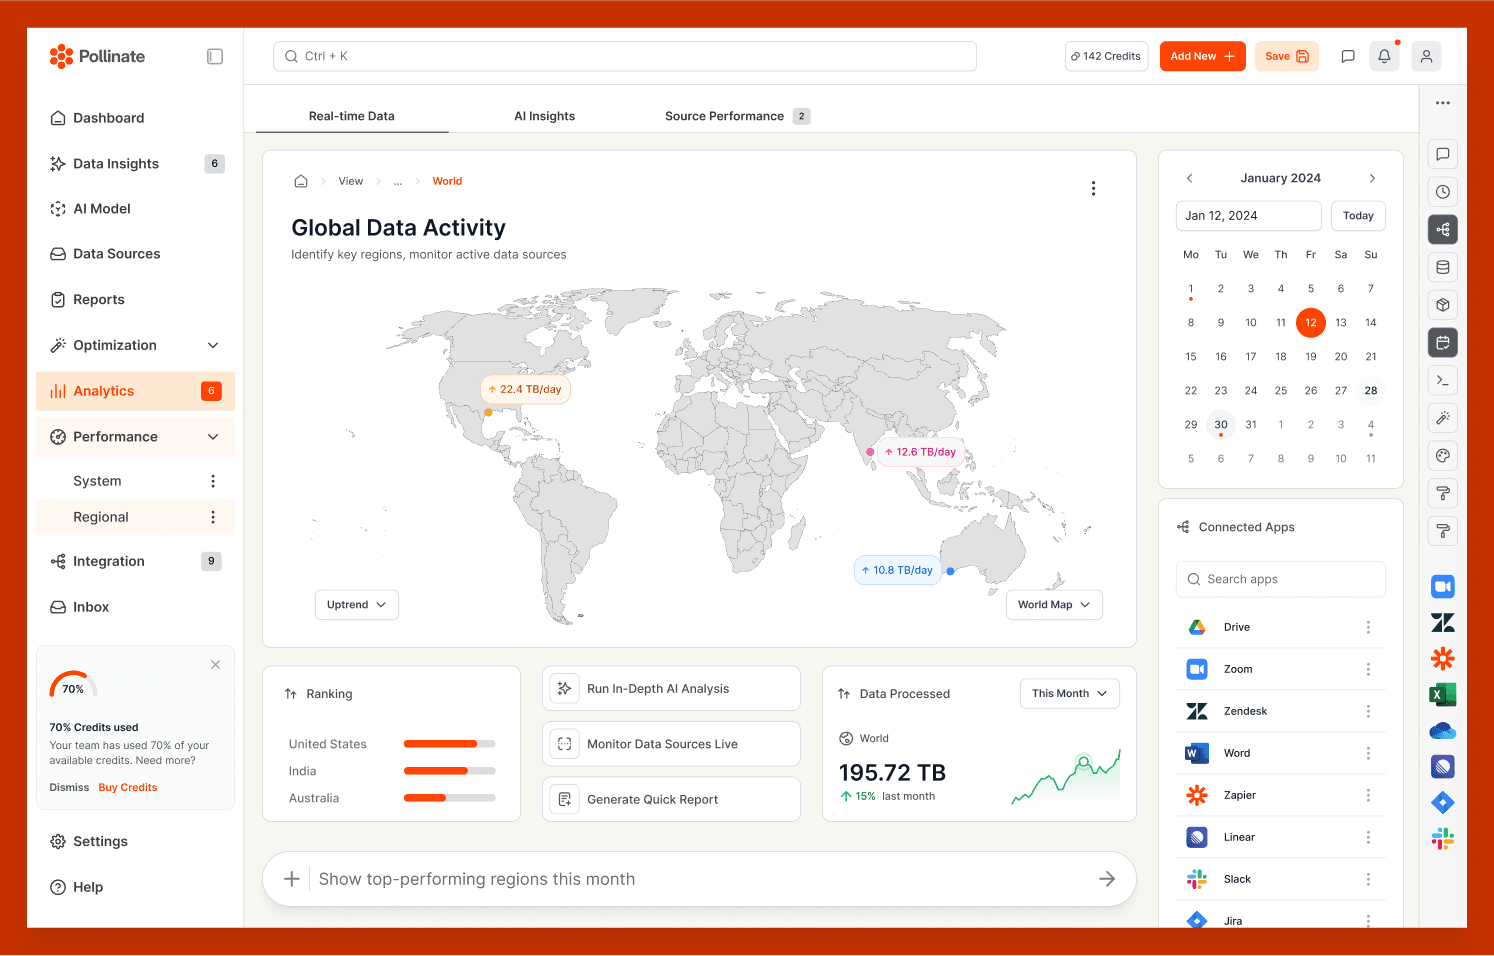Click the notifications bell icon
Image resolution: width=1494 pixels, height=956 pixels.
click(1384, 57)
